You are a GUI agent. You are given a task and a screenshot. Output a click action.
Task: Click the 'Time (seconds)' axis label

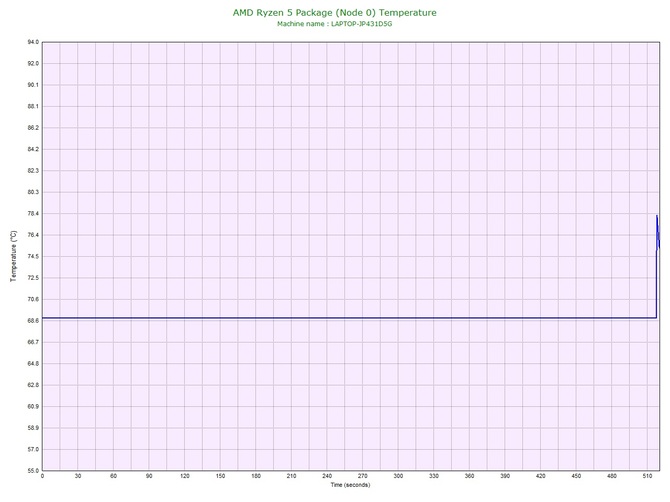coord(350,485)
